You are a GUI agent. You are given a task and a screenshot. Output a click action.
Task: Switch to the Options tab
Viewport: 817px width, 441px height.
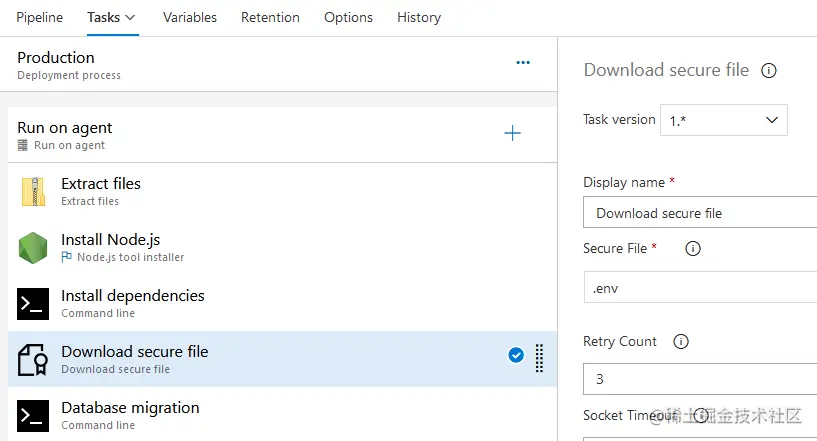click(348, 17)
